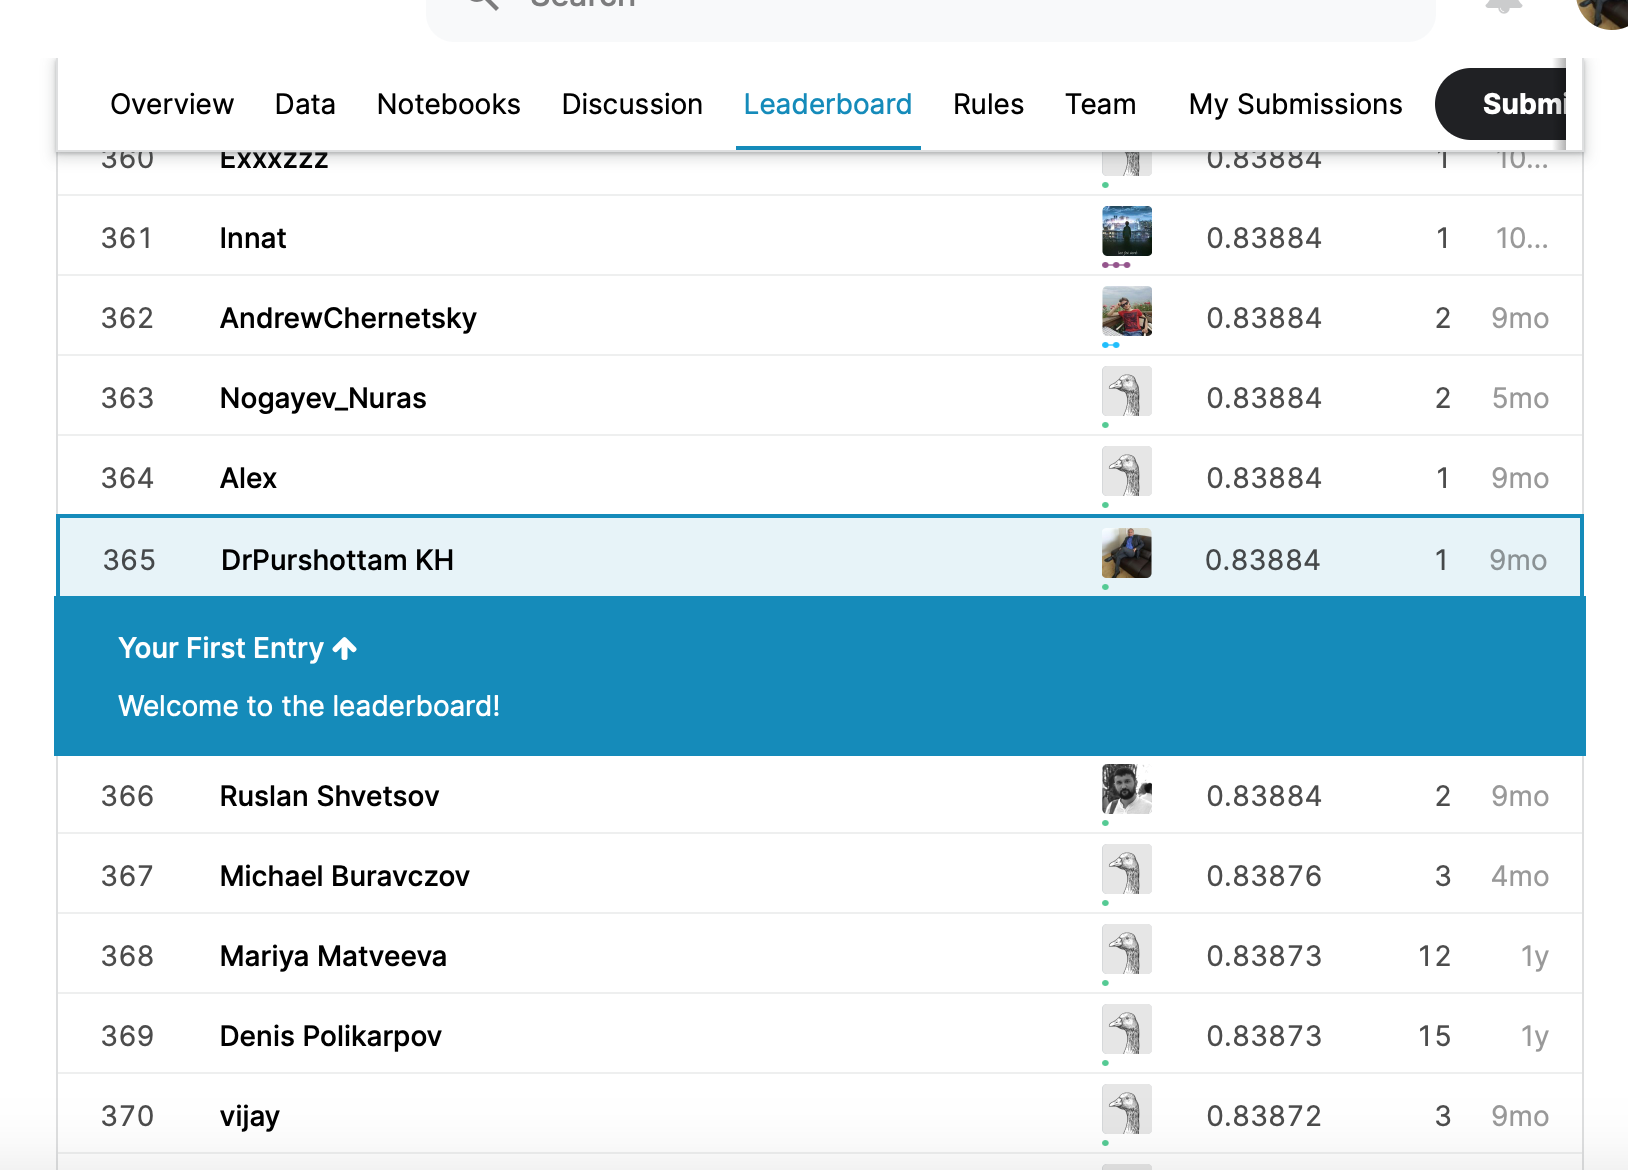Open Michael Buravczov's team name
This screenshot has height=1170, width=1628.
[x=344, y=876]
